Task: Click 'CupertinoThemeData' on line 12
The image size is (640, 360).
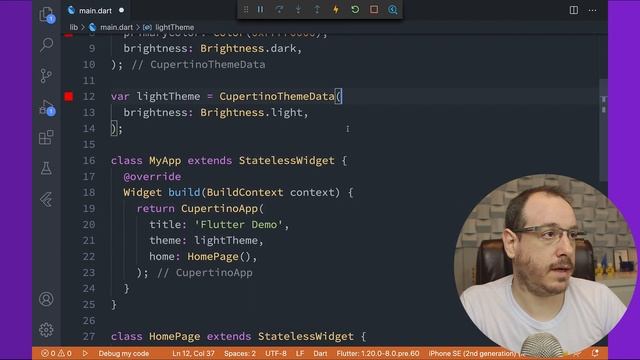Action: tap(277, 96)
